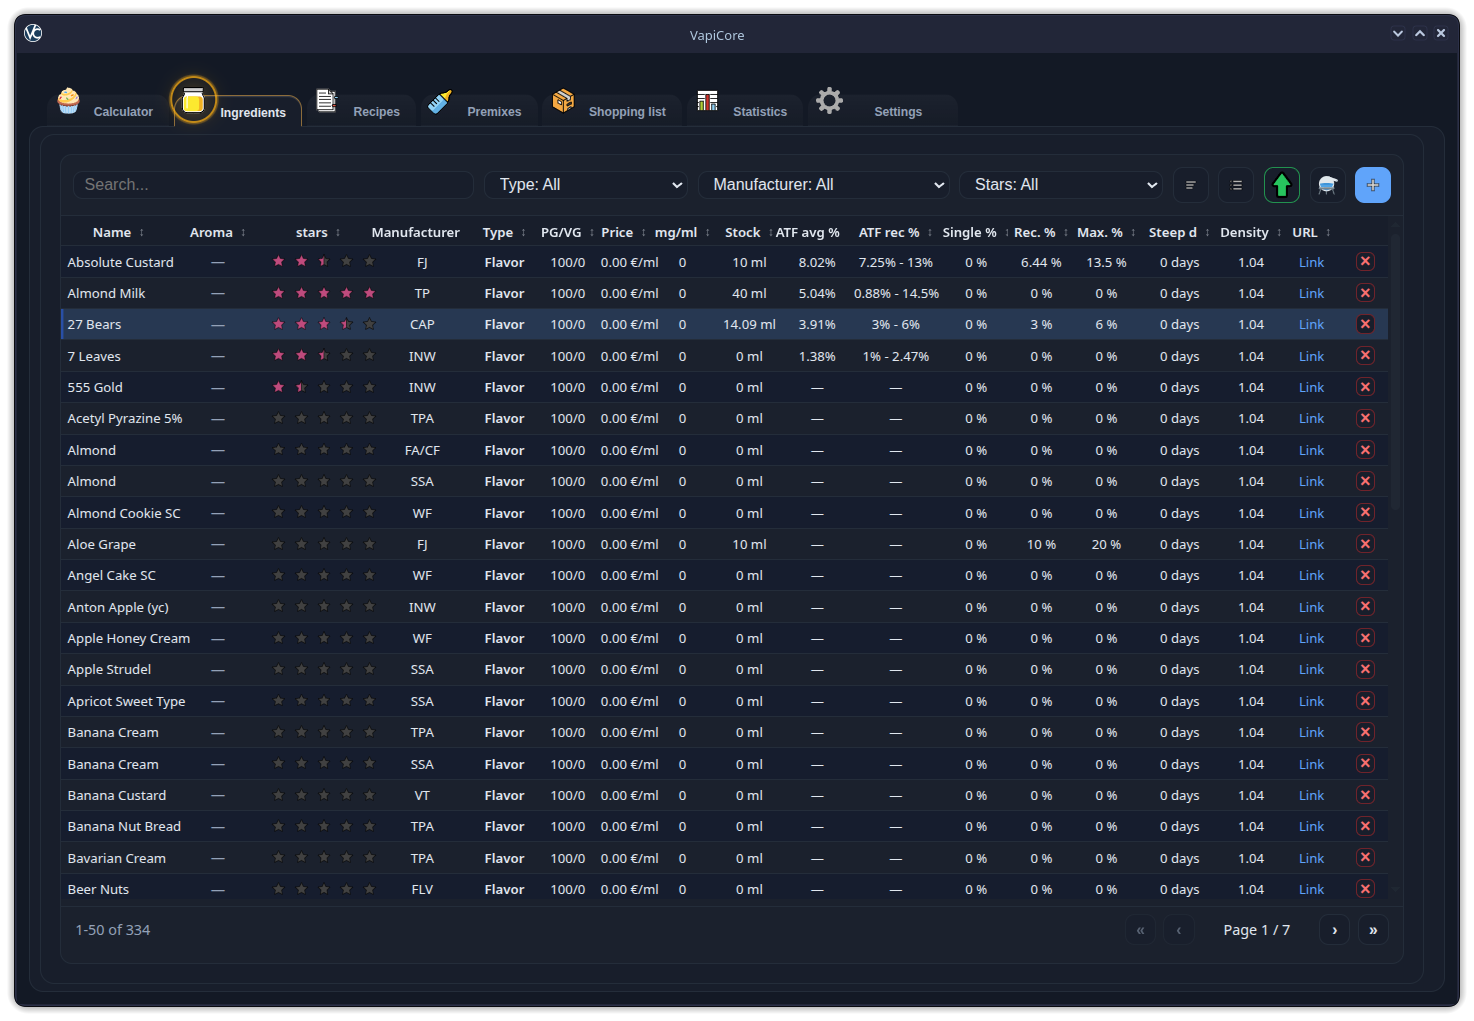Delete the Absolute Custard row

[x=1364, y=262]
